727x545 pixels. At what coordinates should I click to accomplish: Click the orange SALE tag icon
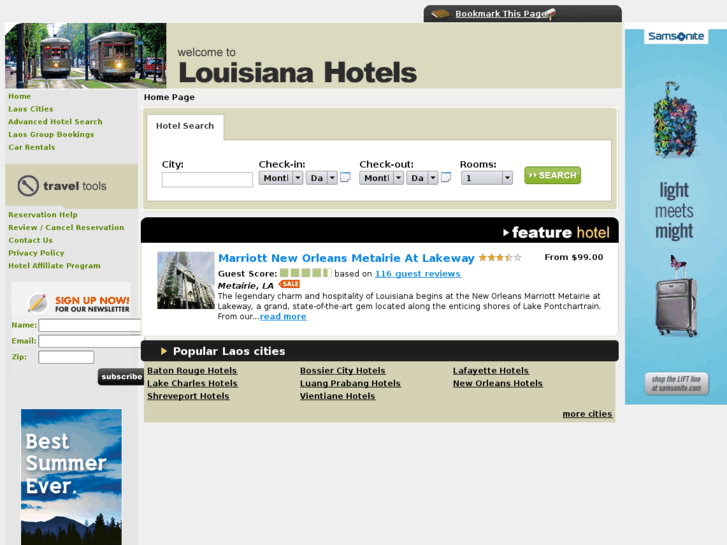289,284
